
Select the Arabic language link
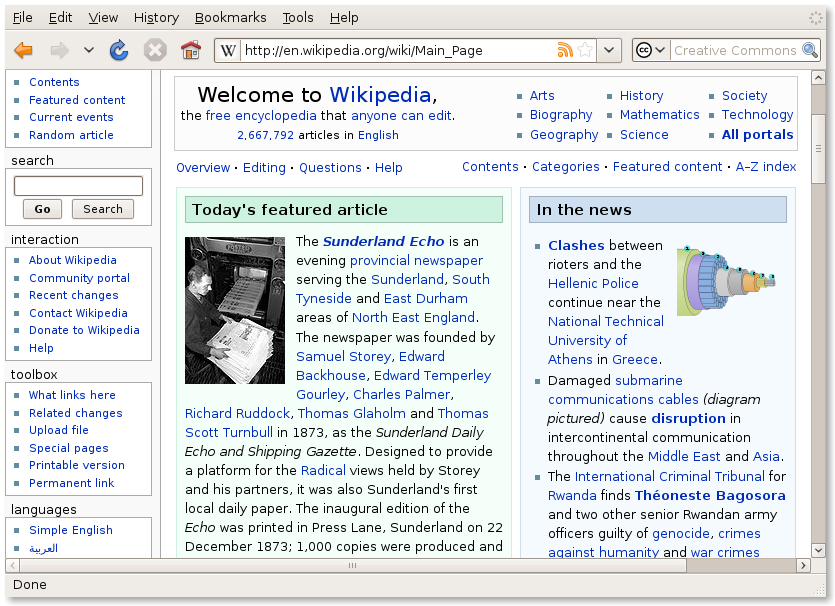coord(43,548)
